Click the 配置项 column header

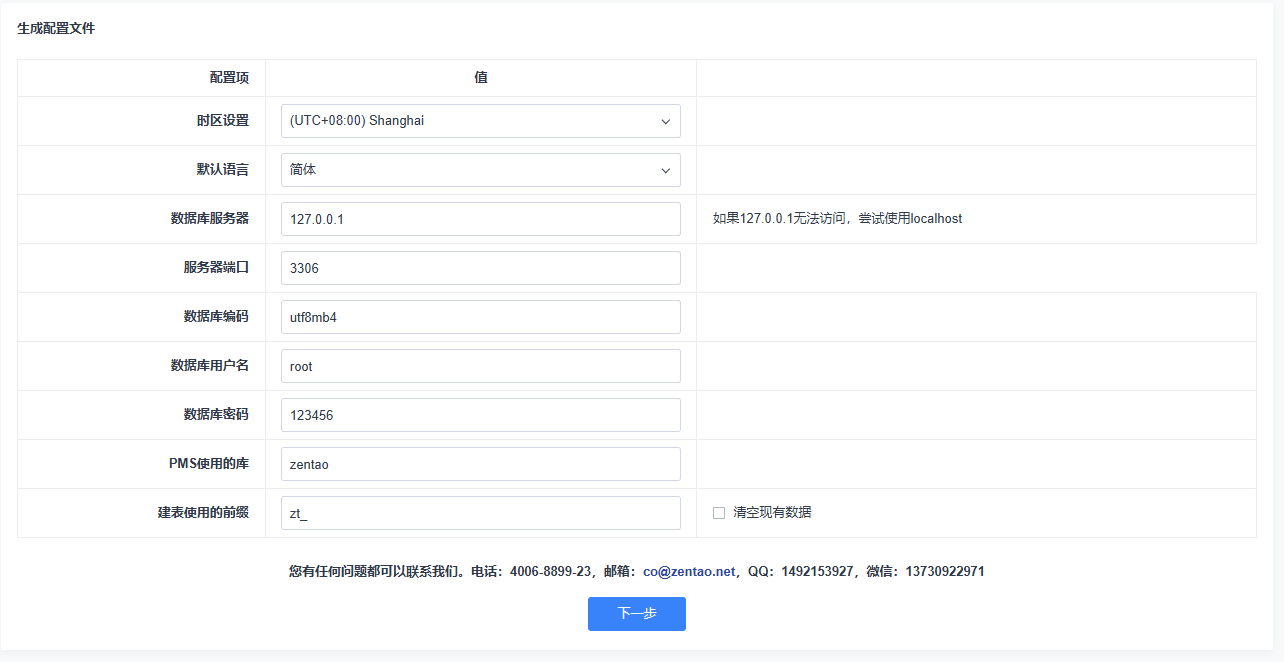(229, 78)
